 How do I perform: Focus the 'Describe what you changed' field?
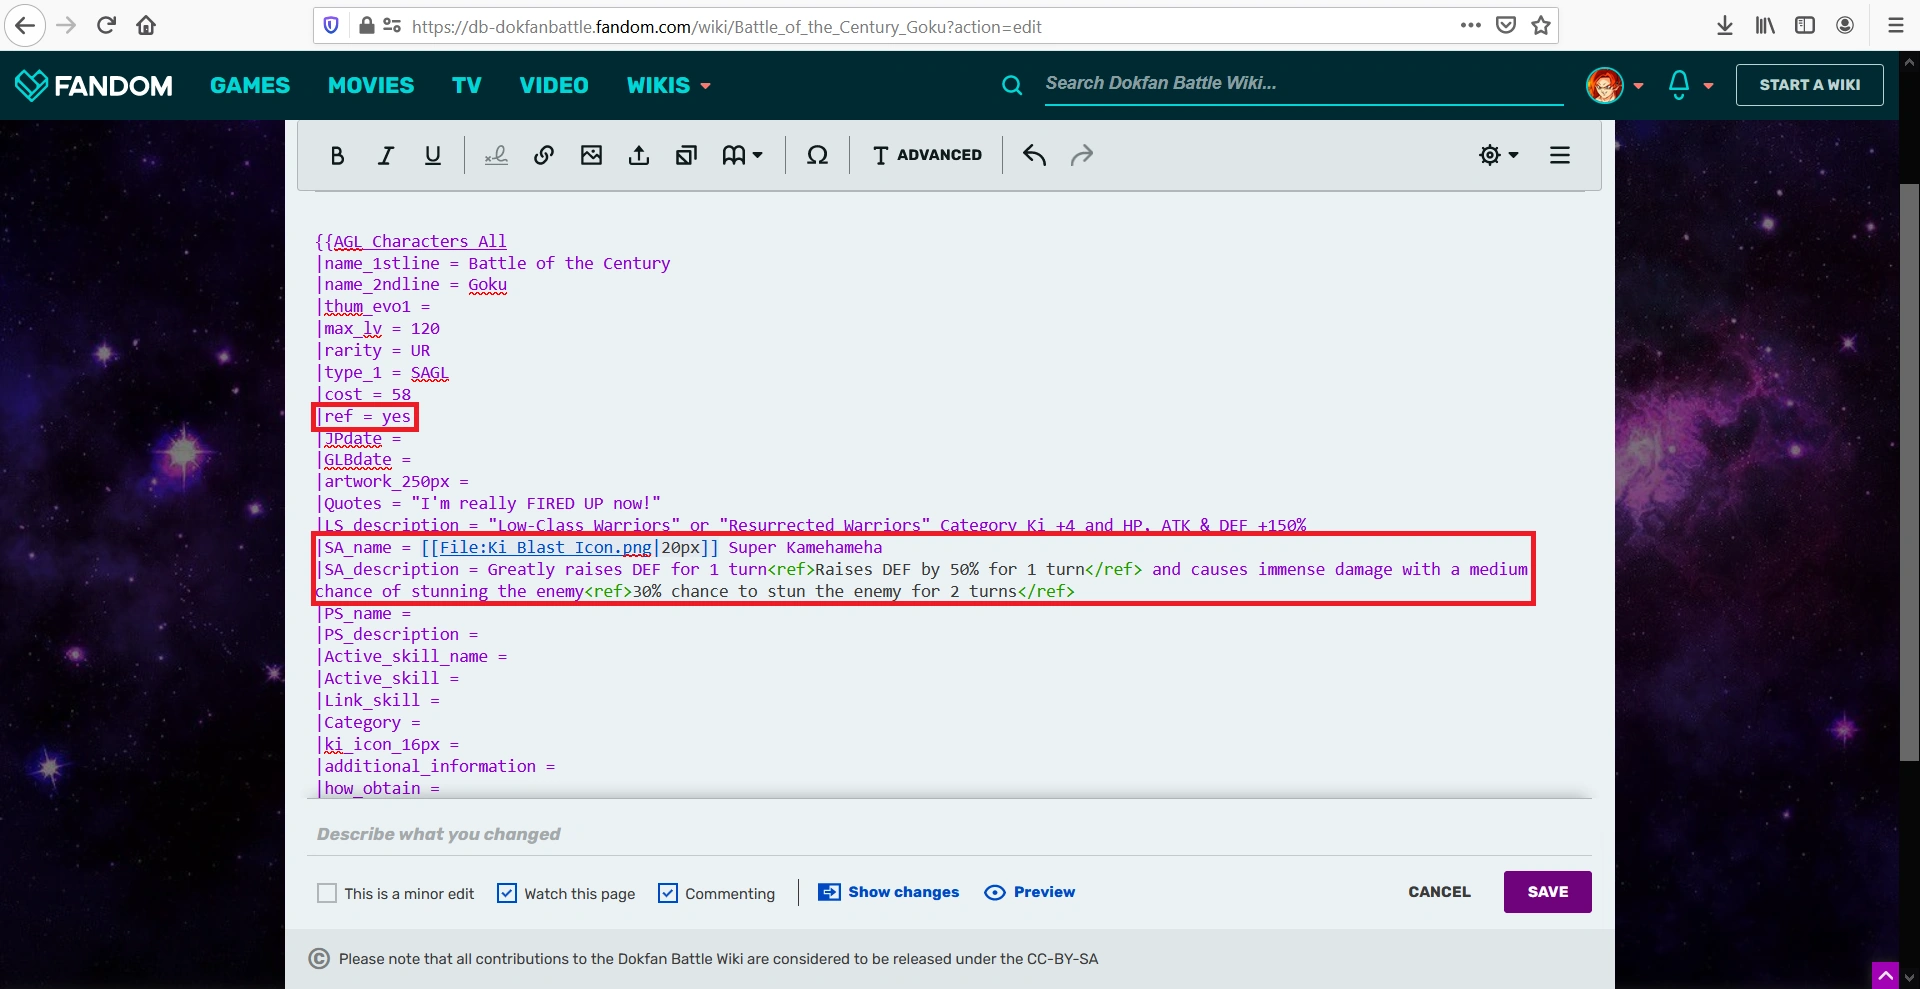click(949, 834)
